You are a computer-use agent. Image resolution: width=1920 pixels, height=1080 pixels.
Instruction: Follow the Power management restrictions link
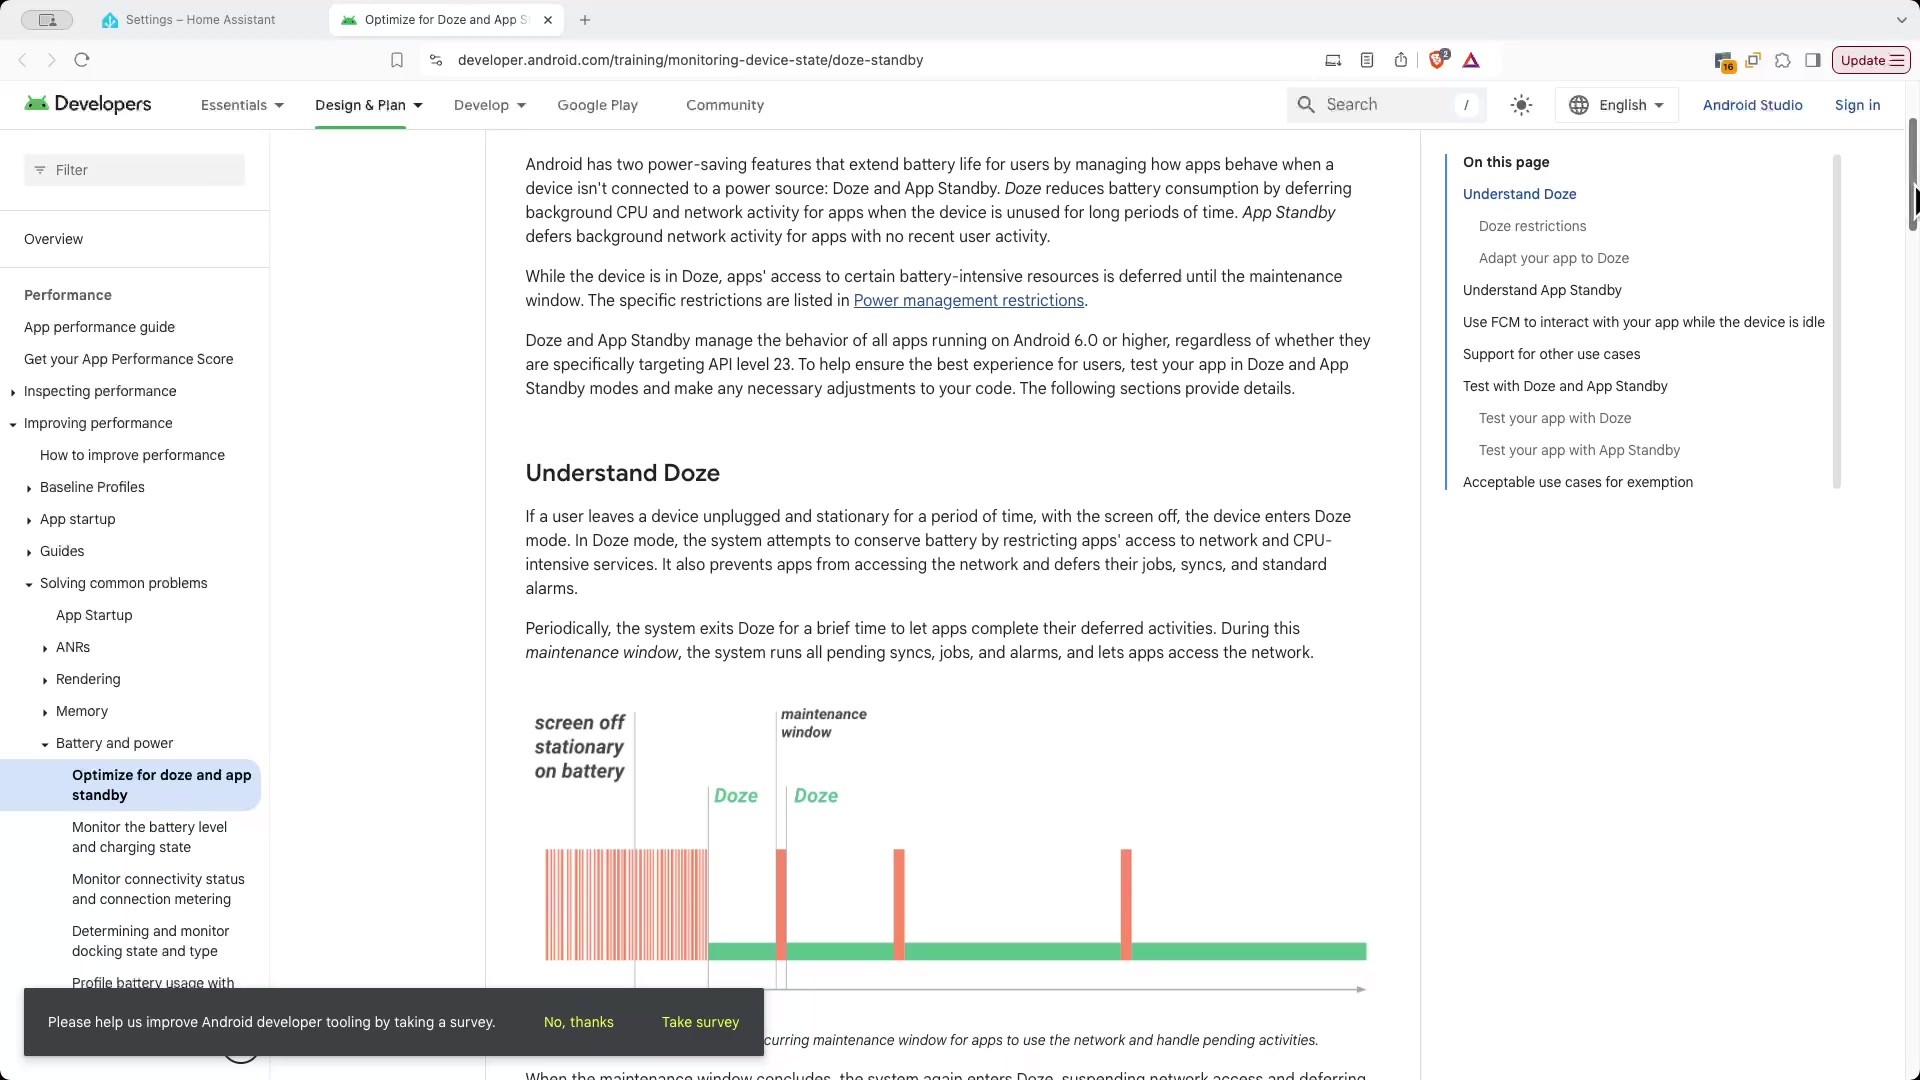tap(968, 300)
